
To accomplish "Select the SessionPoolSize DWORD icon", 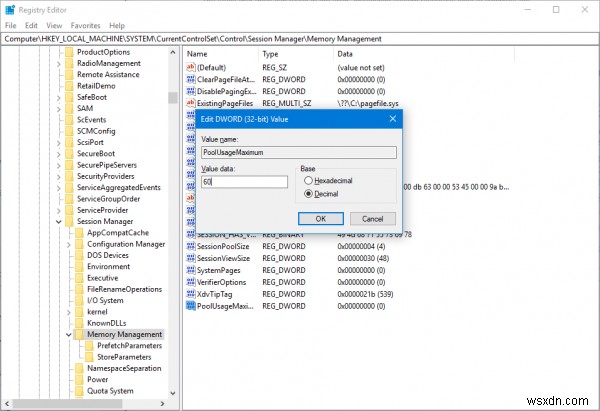I will point(190,246).
